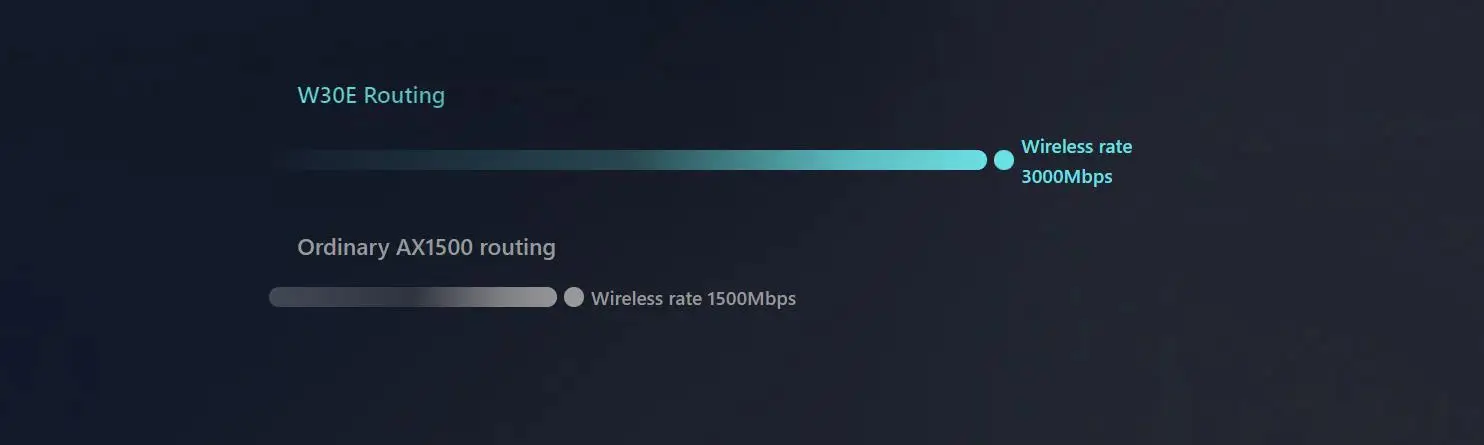Click the rounded left end of the gray bar

[279, 297]
